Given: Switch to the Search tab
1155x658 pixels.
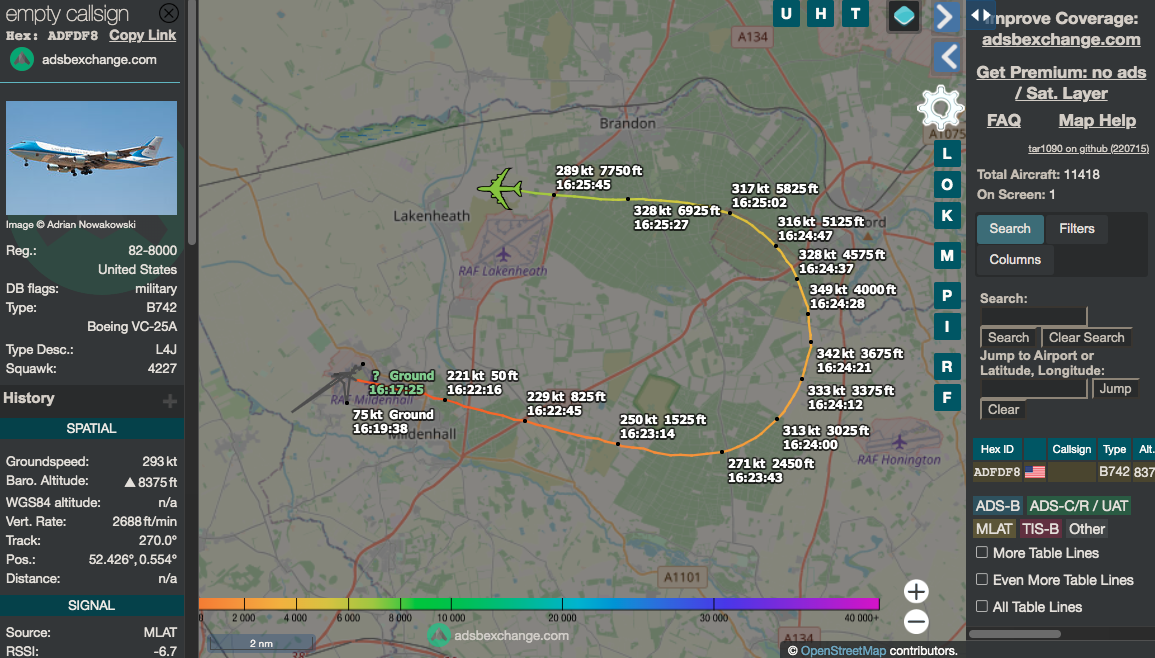Looking at the screenshot, I should 1010,228.
